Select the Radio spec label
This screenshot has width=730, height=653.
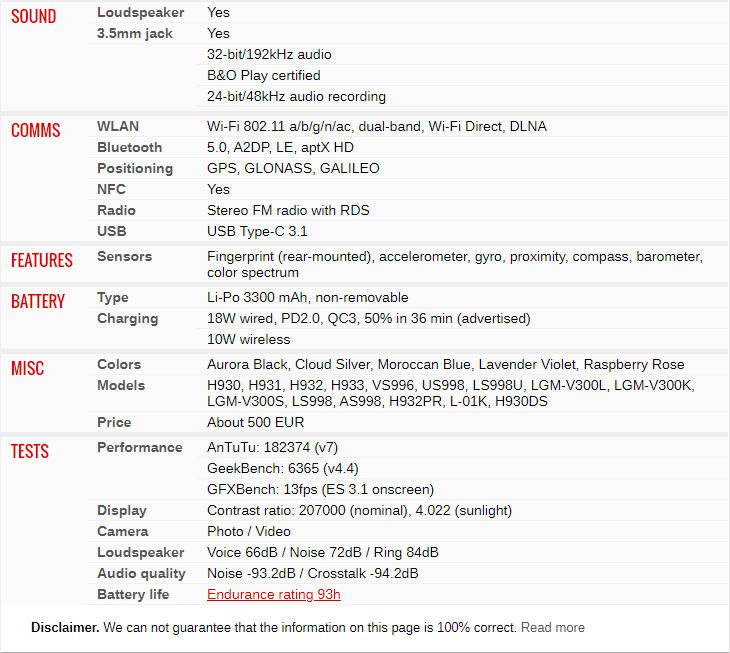[x=116, y=211]
